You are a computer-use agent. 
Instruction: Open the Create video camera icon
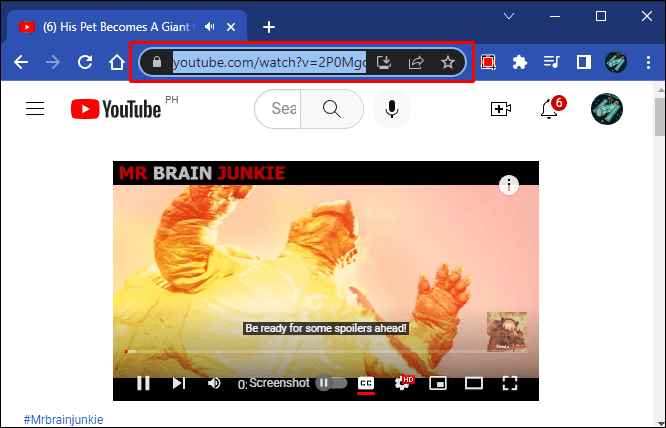click(501, 109)
